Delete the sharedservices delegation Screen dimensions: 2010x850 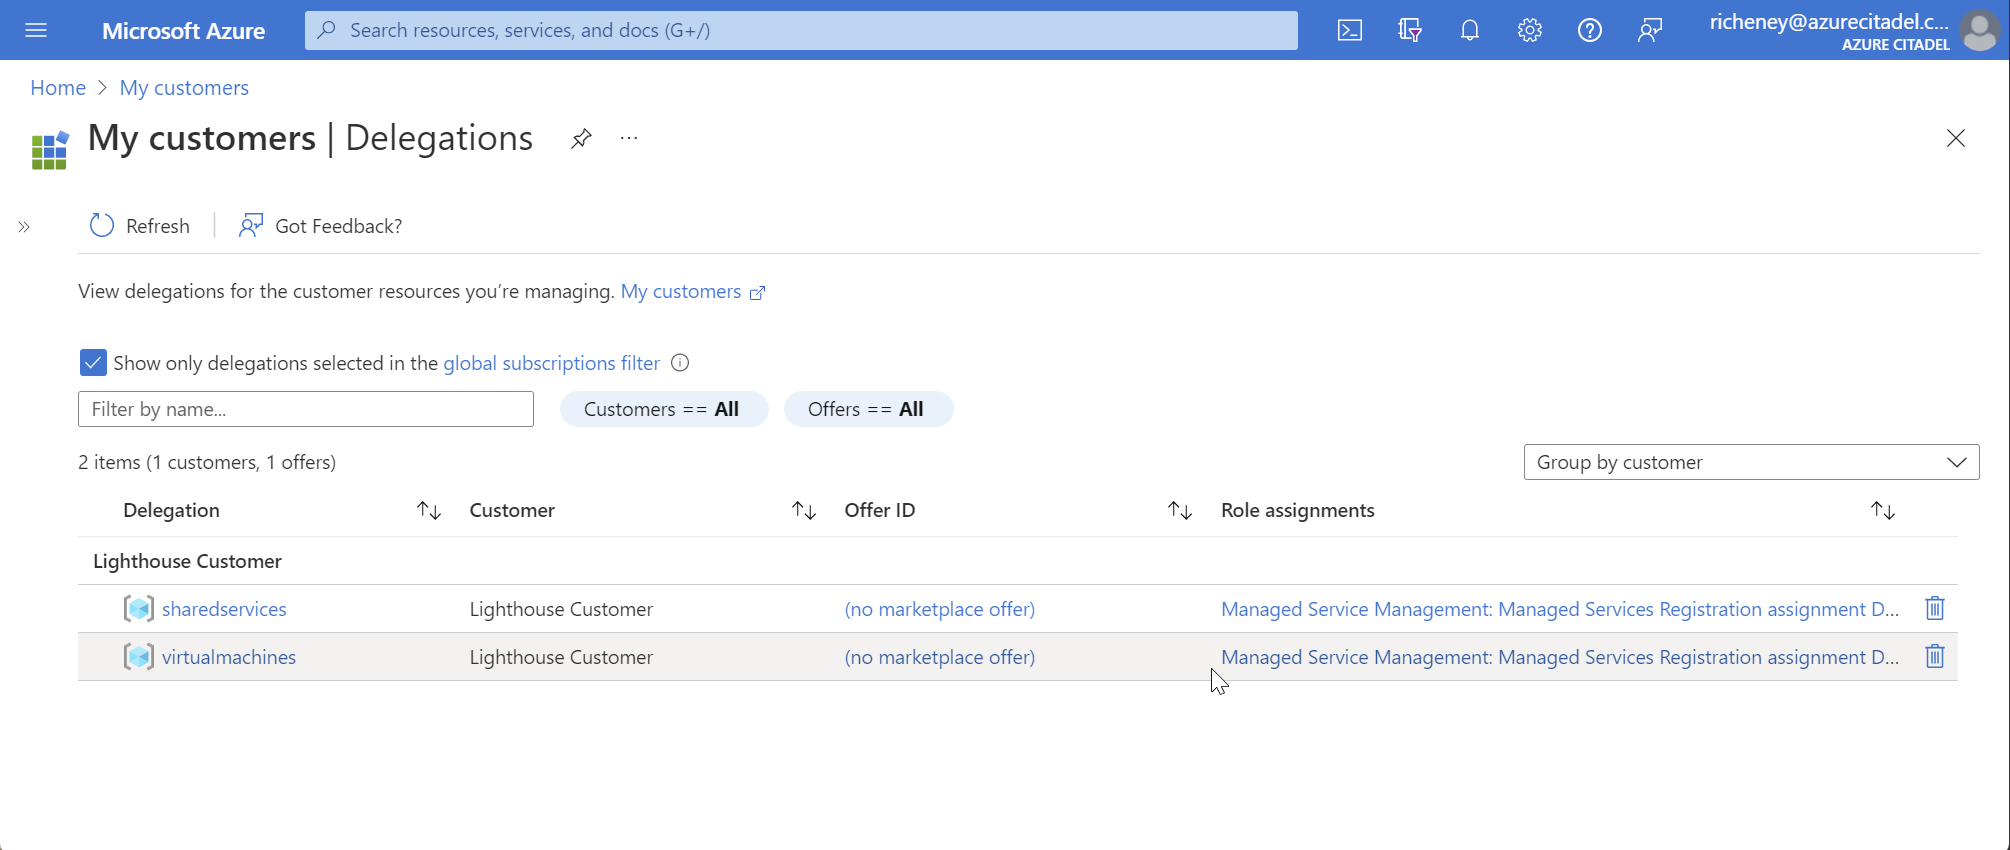click(x=1934, y=608)
